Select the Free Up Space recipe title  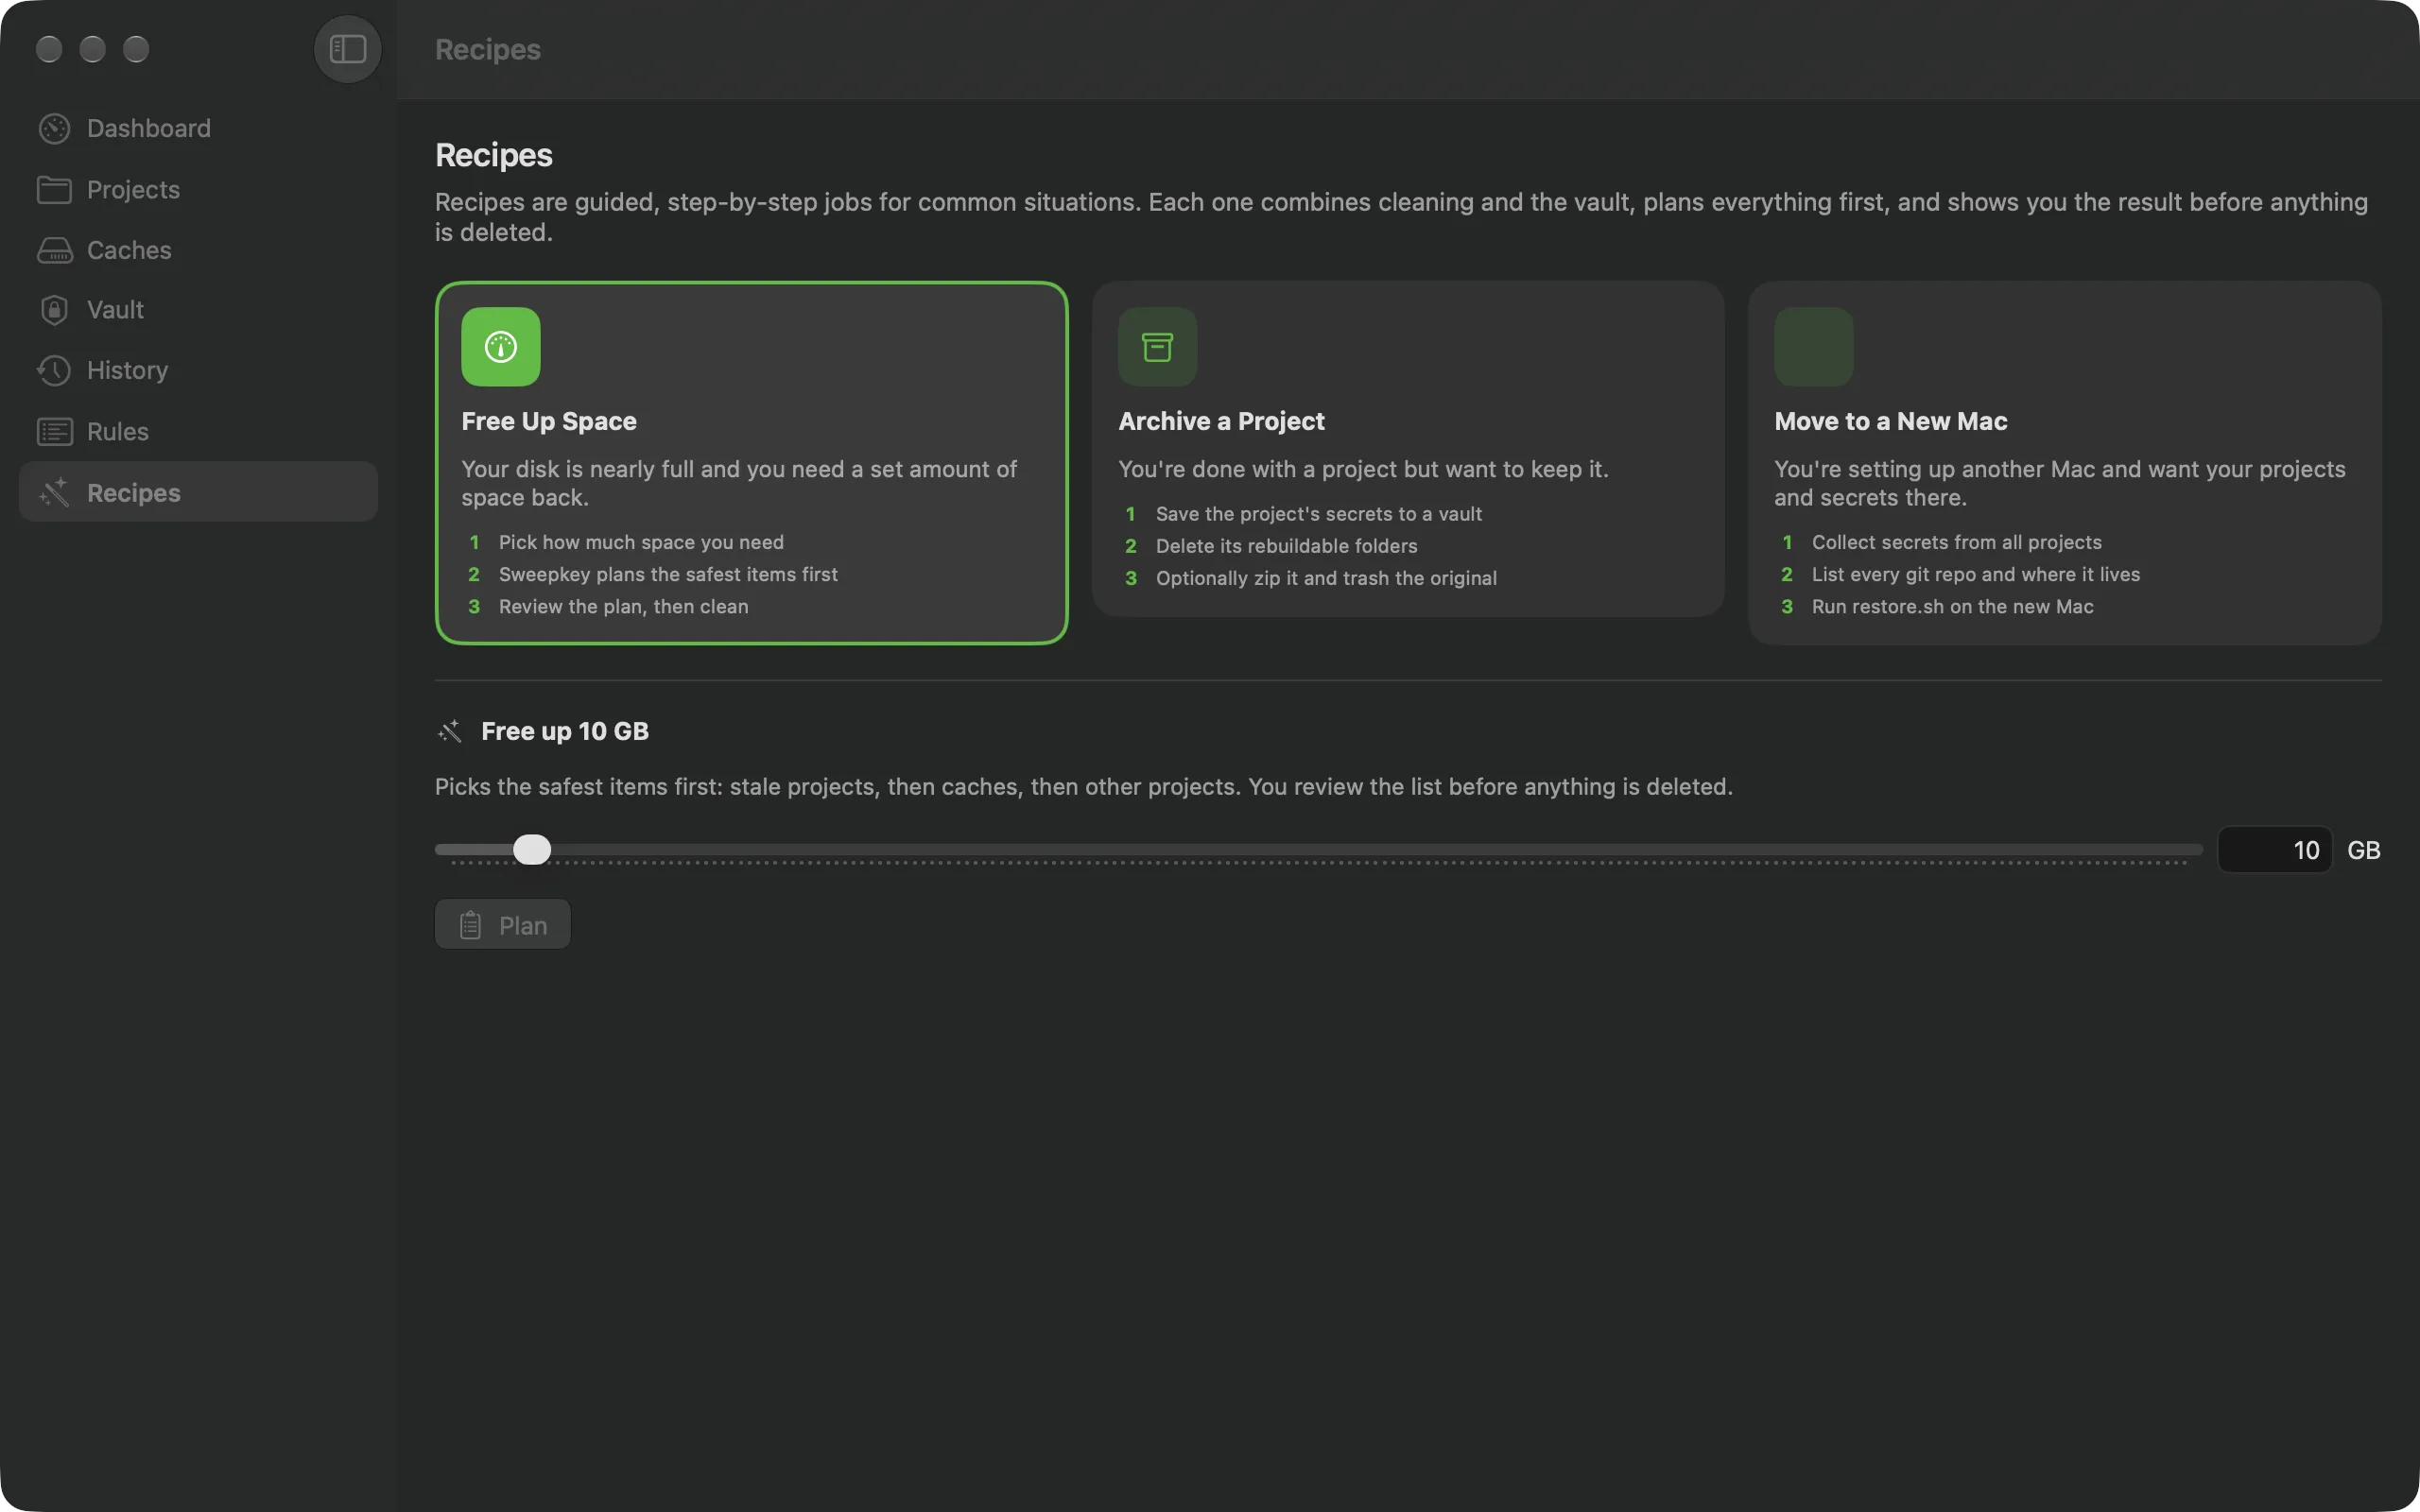coord(549,421)
